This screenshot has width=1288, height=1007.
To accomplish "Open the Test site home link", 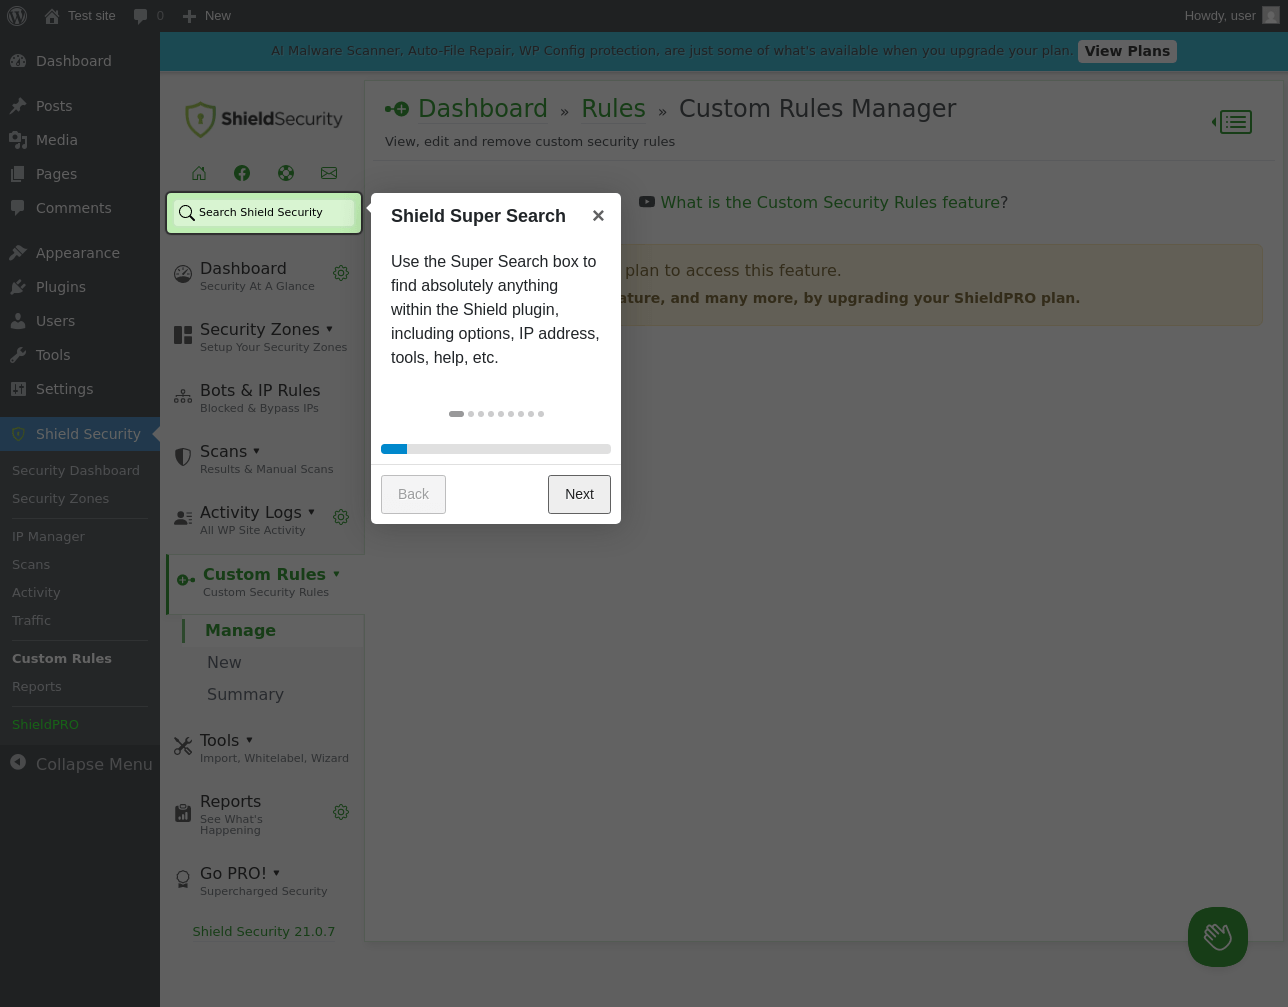I will 80,16.
